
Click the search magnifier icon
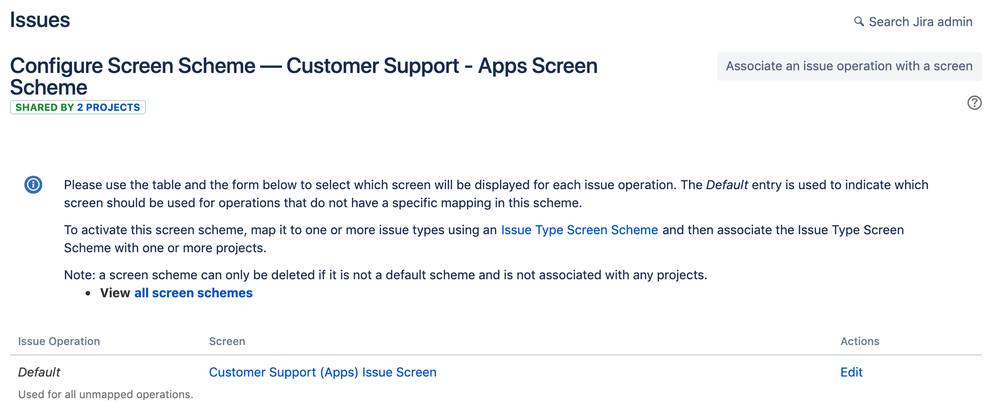coord(859,22)
